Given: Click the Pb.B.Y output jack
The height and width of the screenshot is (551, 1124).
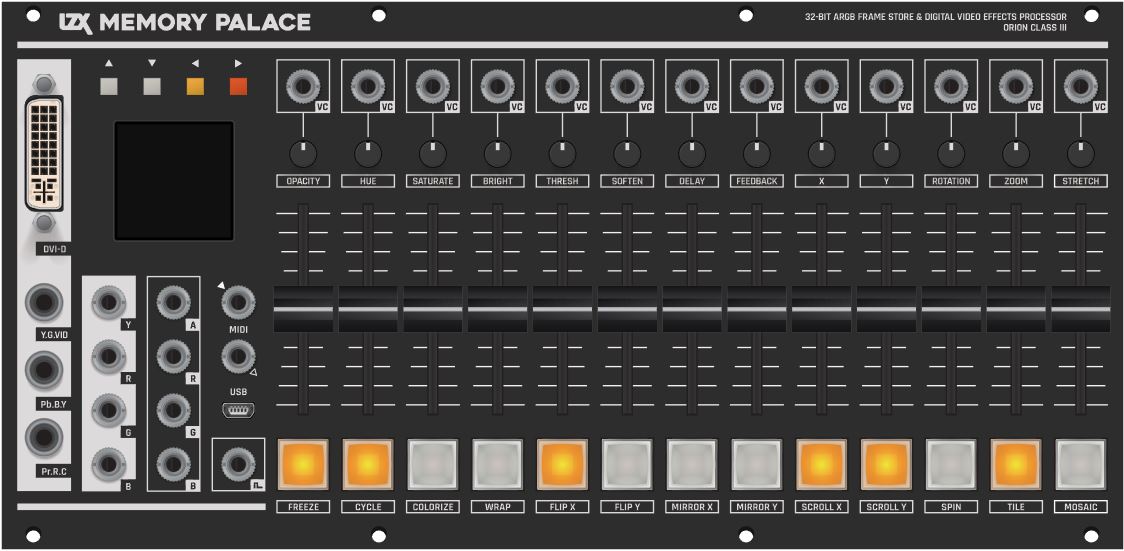Looking at the screenshot, I should (44, 370).
